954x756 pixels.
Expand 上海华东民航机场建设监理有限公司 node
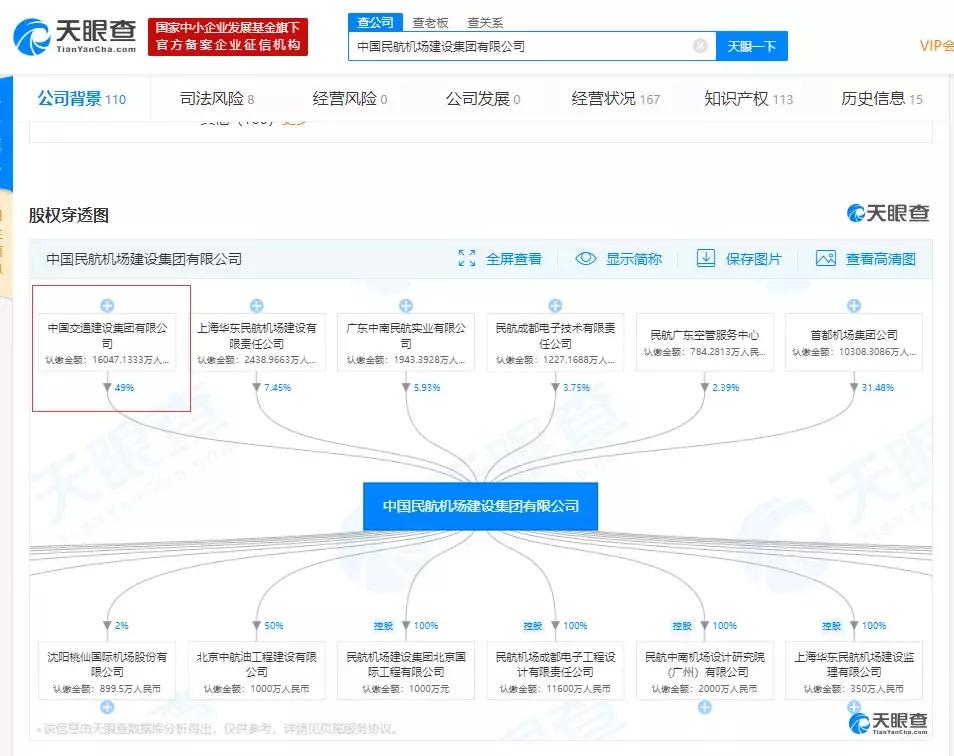tap(855, 705)
